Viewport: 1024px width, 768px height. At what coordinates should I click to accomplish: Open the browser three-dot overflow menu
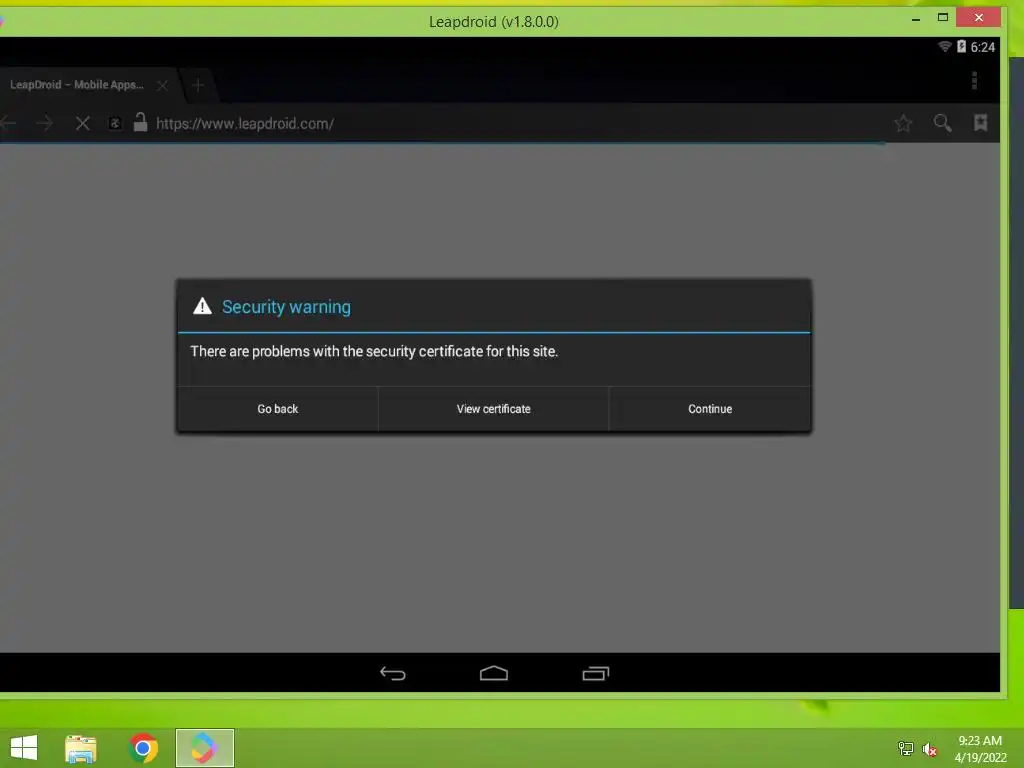(x=974, y=81)
